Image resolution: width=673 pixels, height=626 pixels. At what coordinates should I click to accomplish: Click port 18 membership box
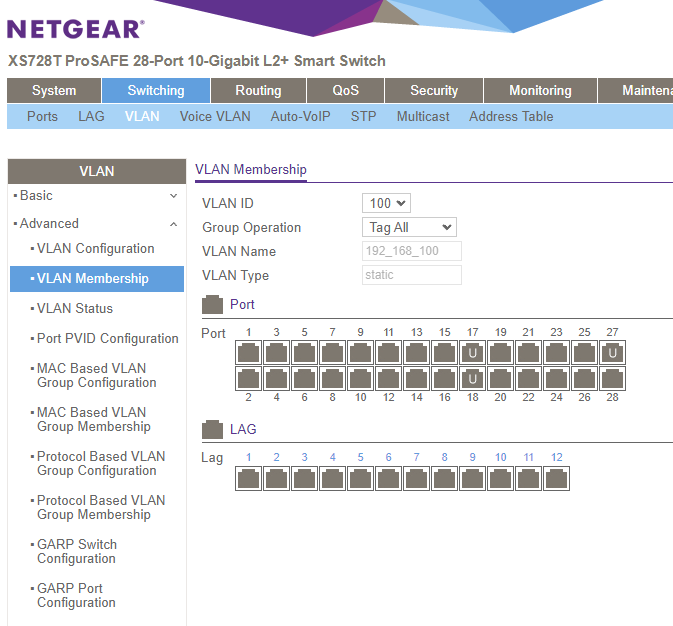[x=473, y=379]
